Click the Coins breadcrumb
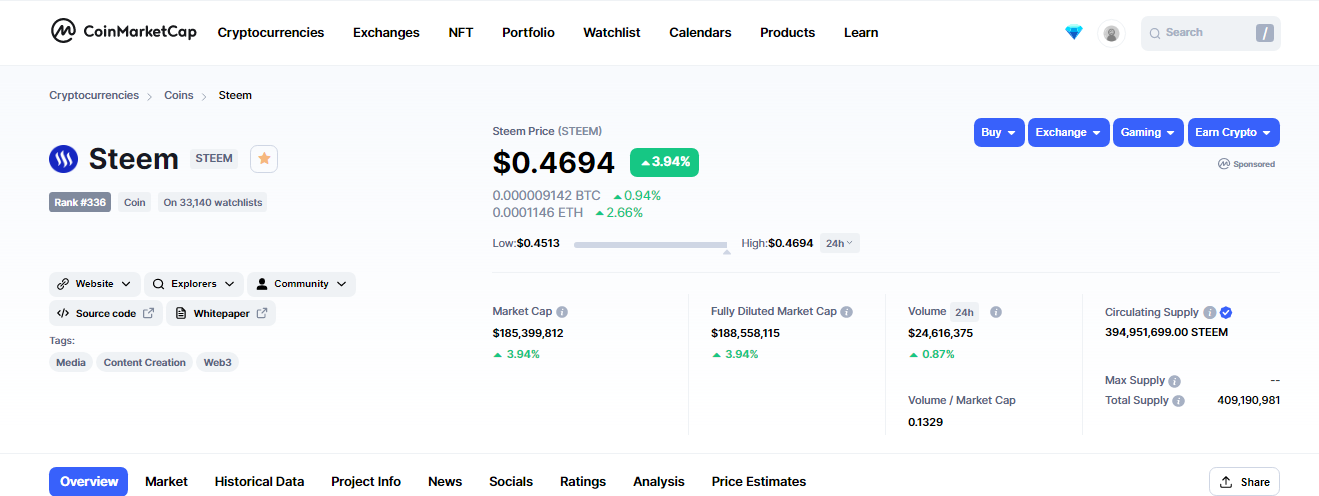1319x496 pixels. [179, 95]
